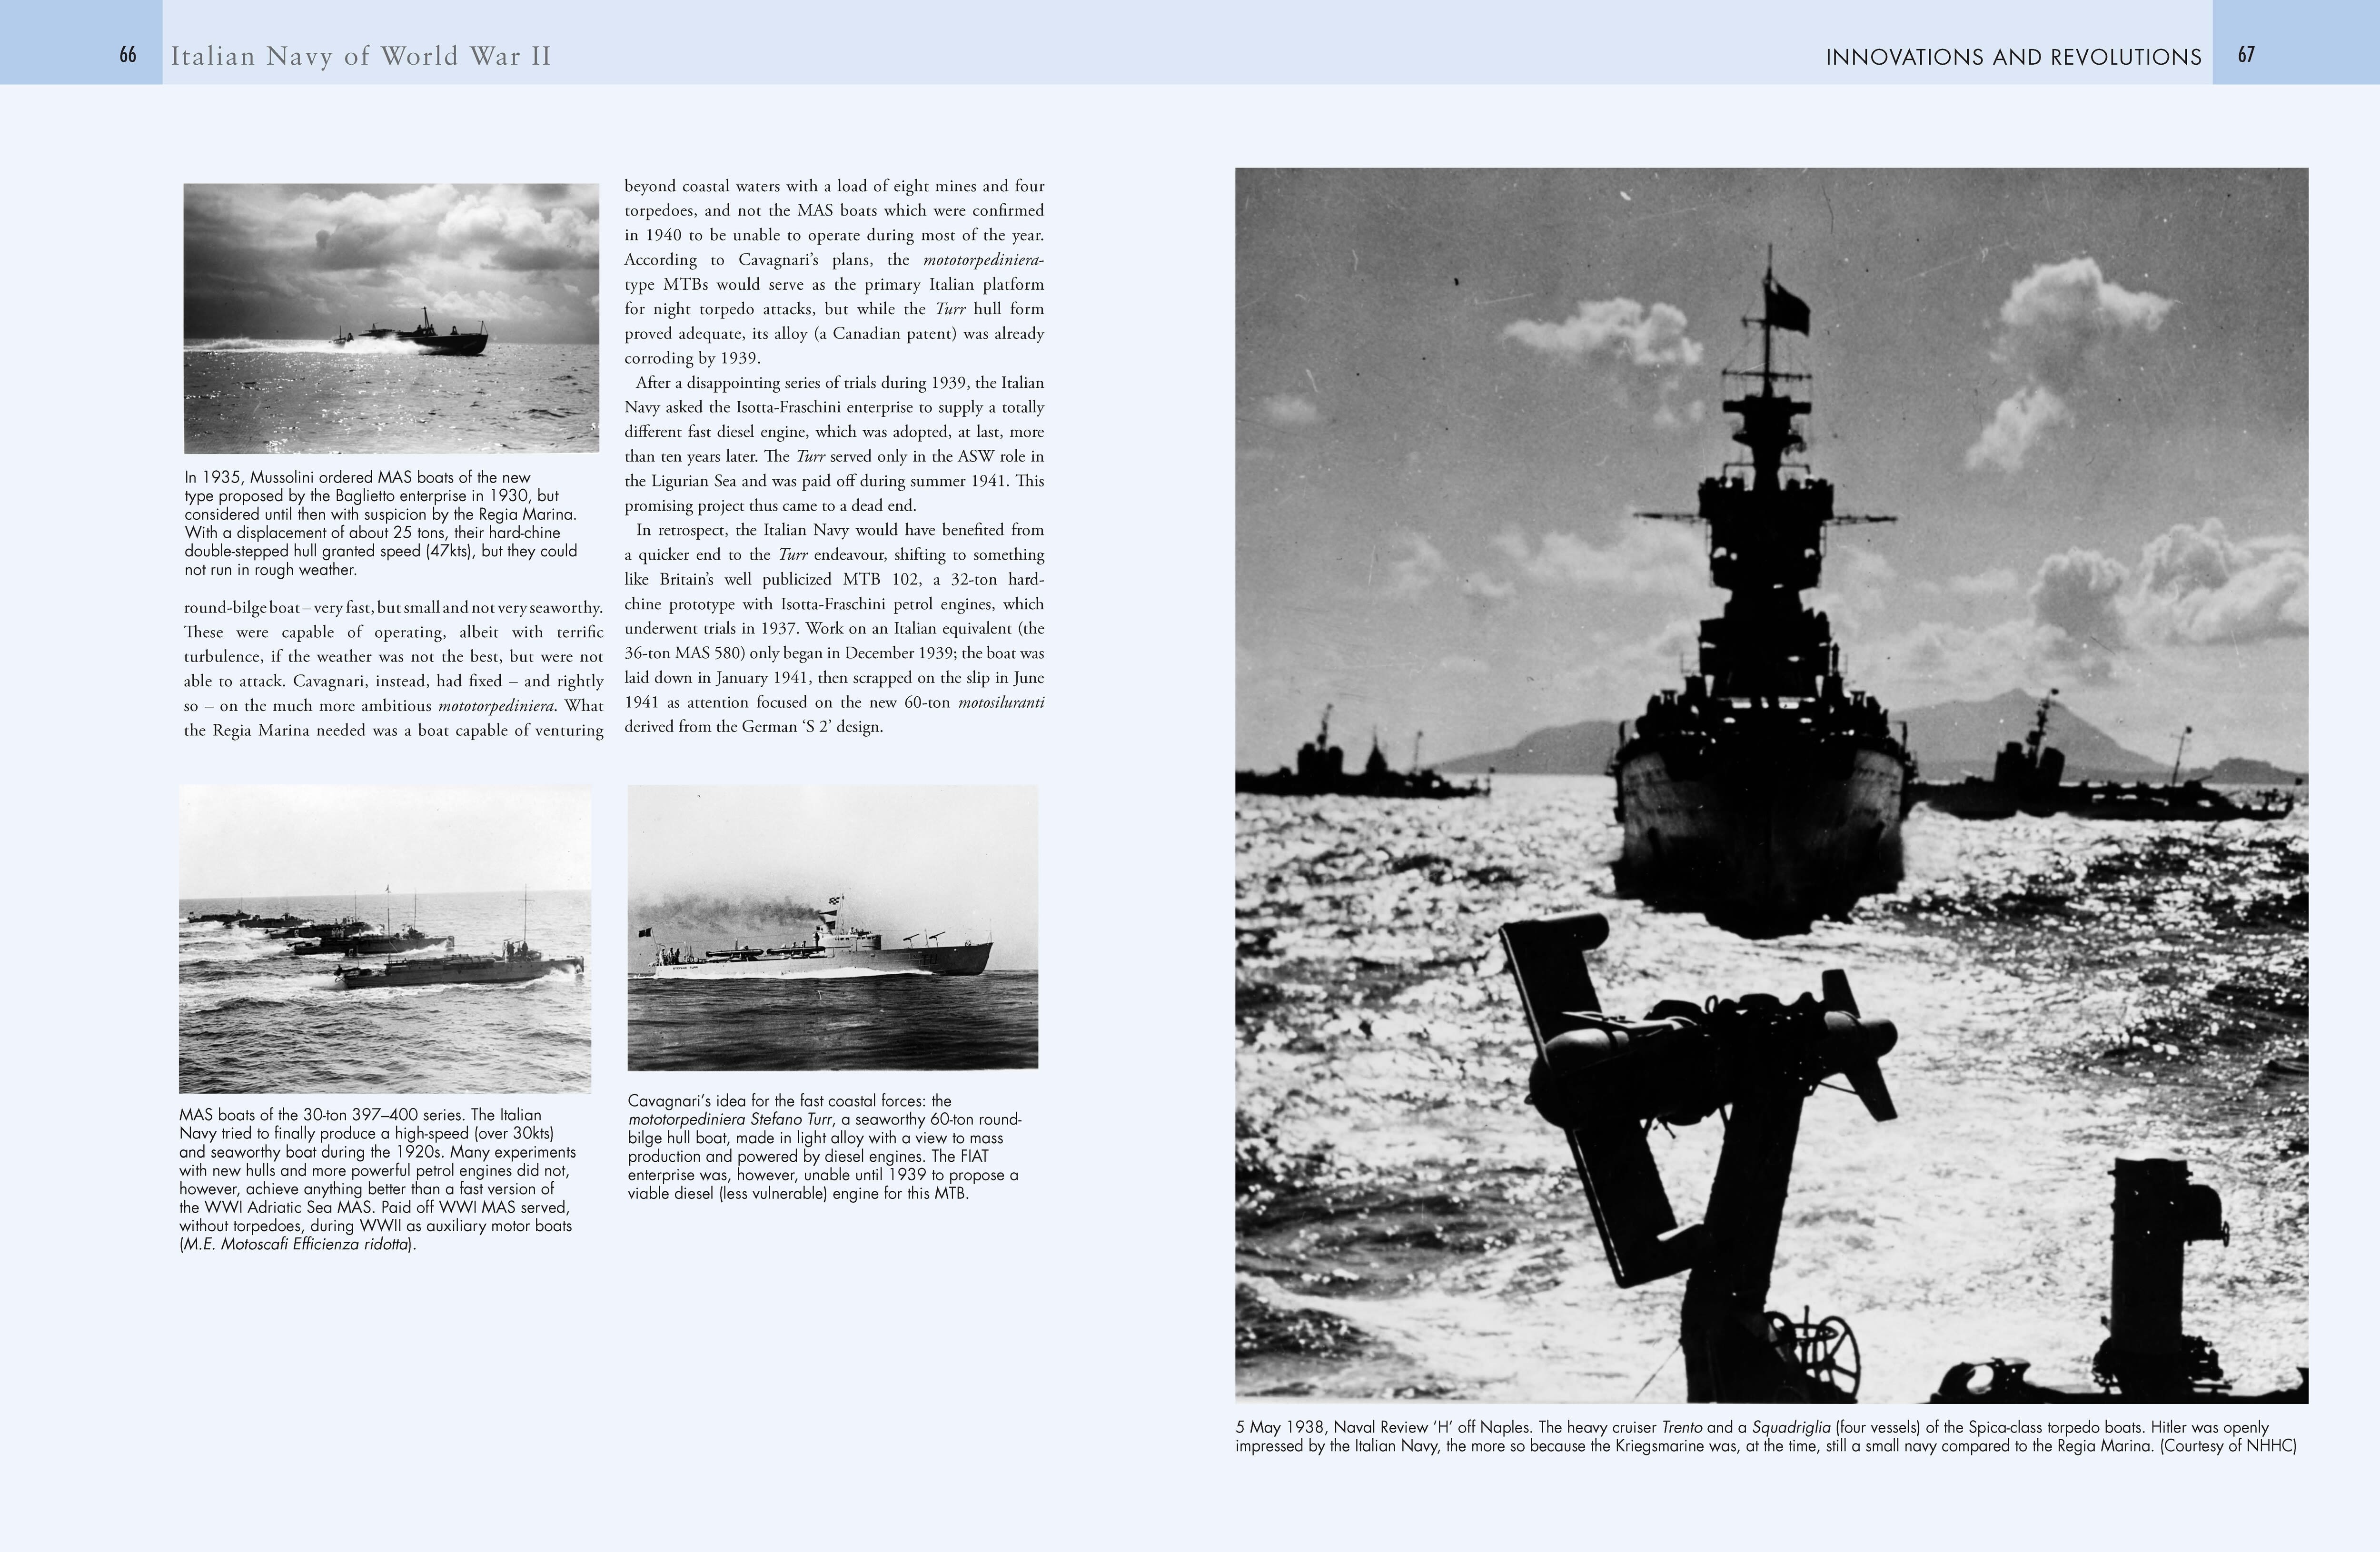The height and width of the screenshot is (1552, 2380).
Task: Click the words "(Courtesy of NHHC)" in the caption
Action: coord(2227,1446)
